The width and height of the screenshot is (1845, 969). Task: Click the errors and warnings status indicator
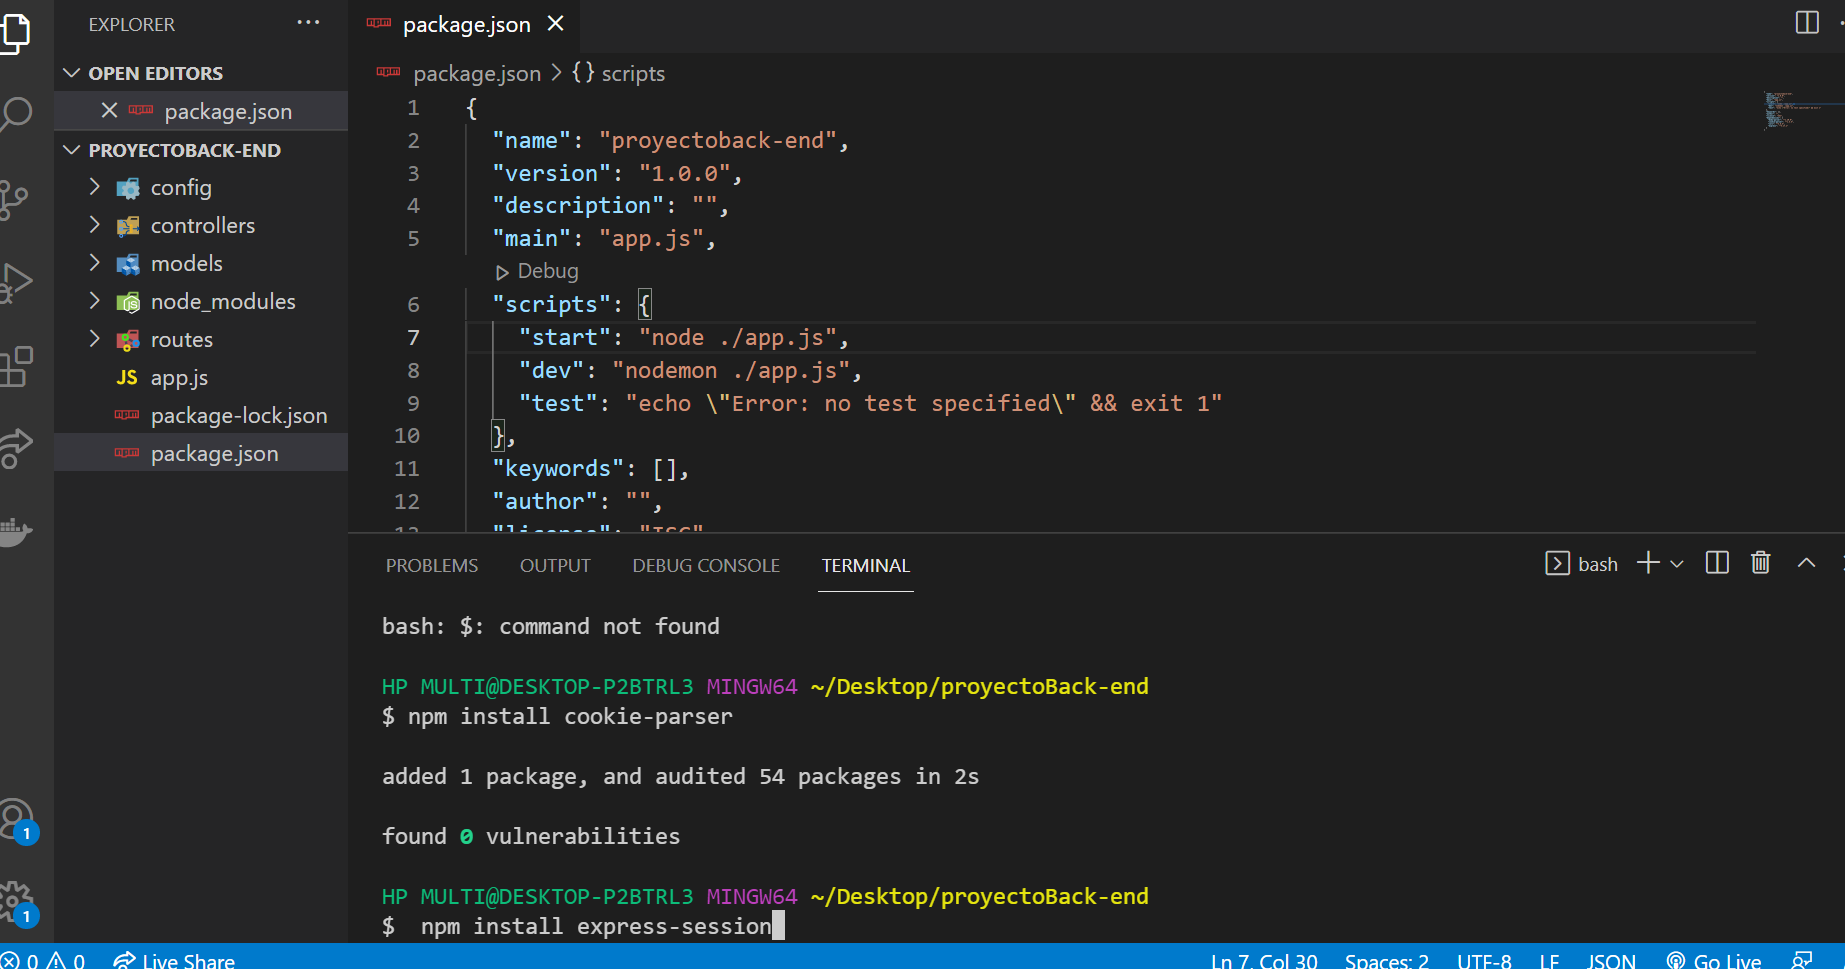click(43, 960)
